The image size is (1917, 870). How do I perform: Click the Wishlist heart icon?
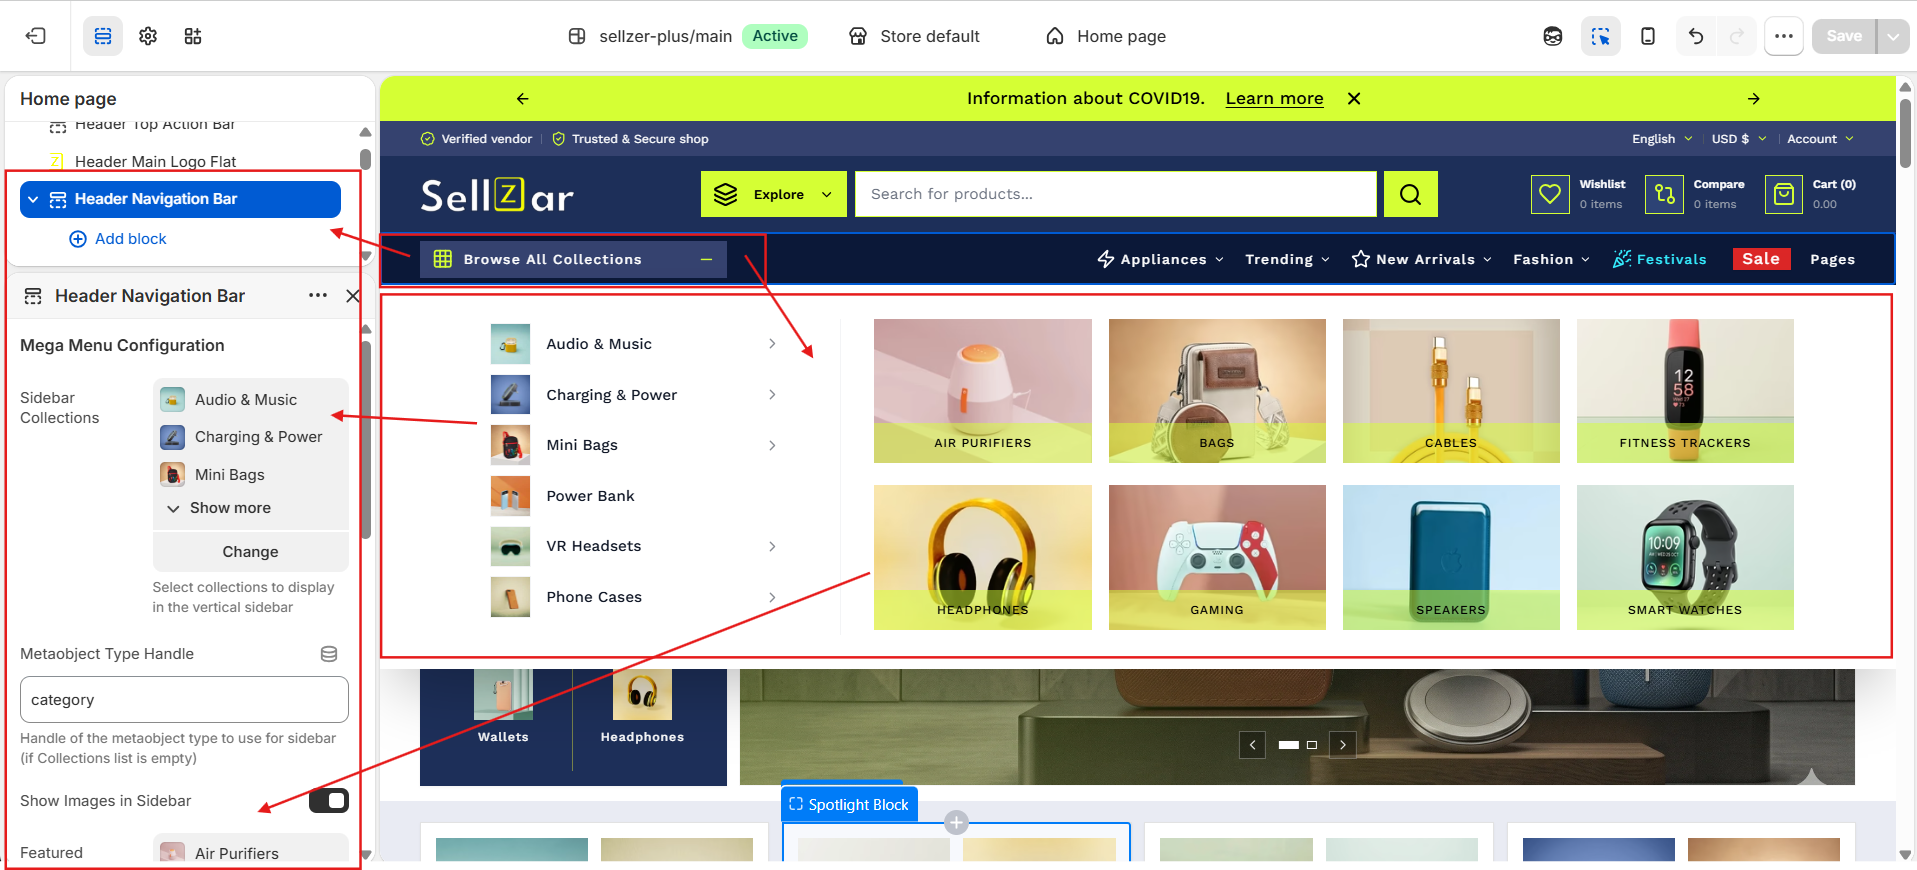1550,194
